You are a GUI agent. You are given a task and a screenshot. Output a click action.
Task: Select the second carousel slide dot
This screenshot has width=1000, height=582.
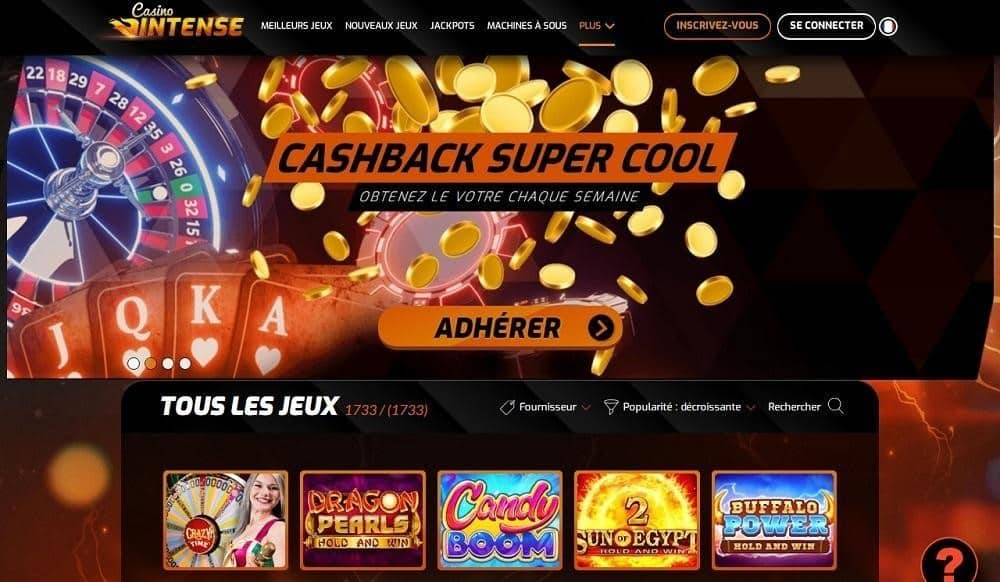point(151,363)
